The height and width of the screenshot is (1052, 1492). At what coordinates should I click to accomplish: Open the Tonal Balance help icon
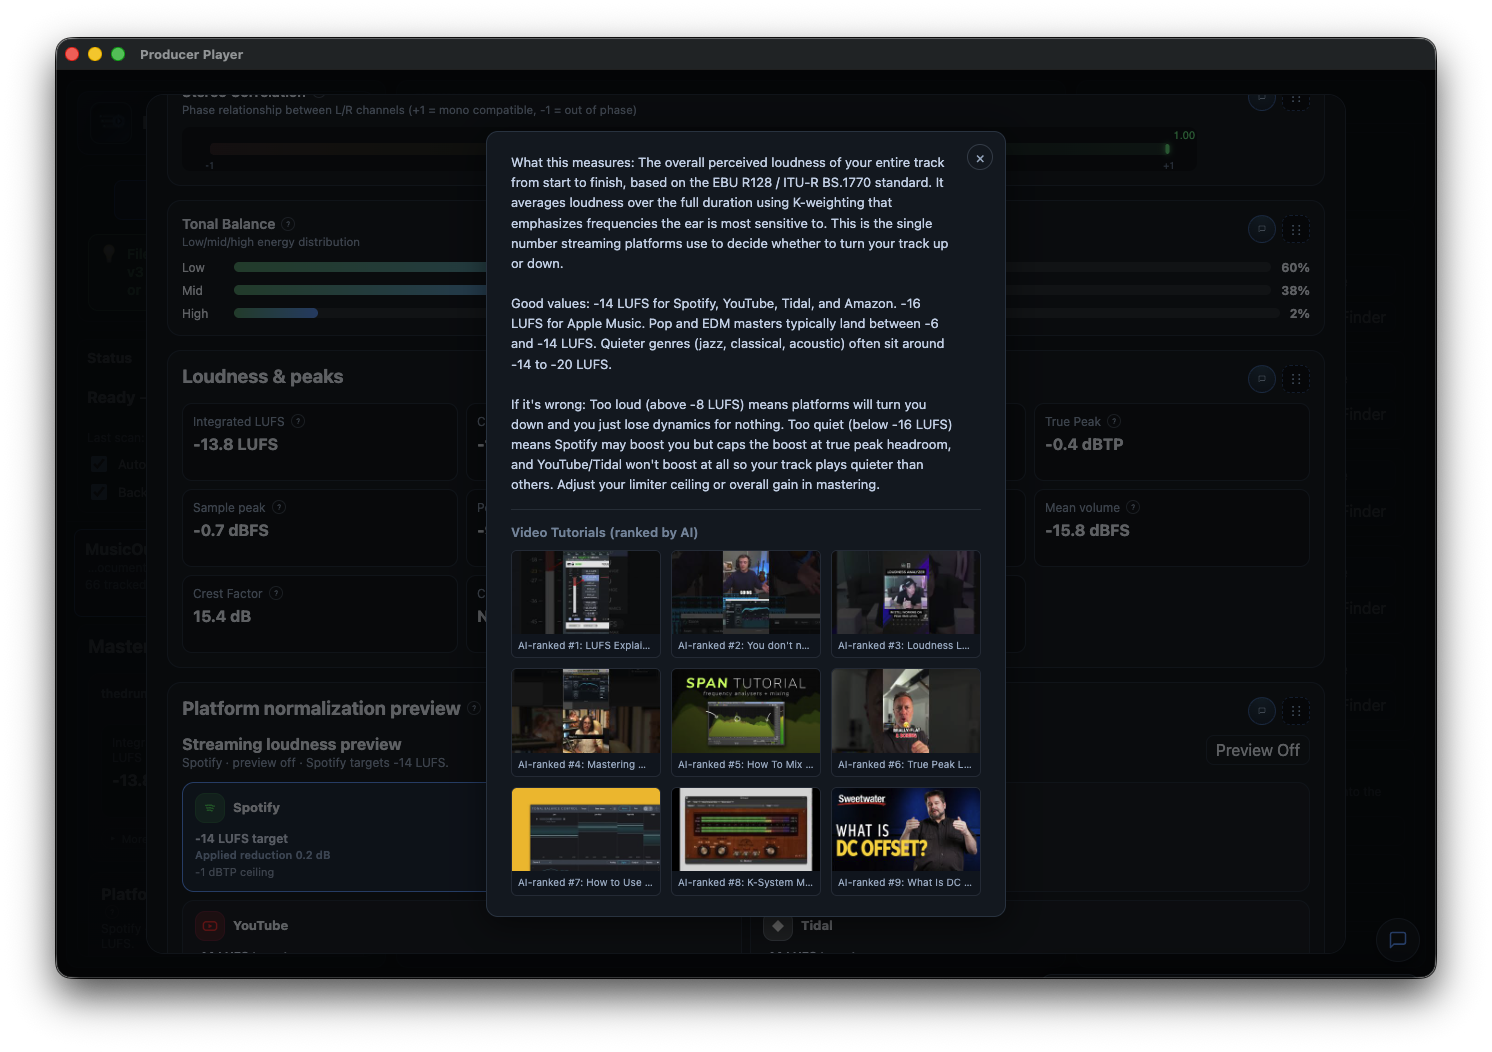[288, 224]
